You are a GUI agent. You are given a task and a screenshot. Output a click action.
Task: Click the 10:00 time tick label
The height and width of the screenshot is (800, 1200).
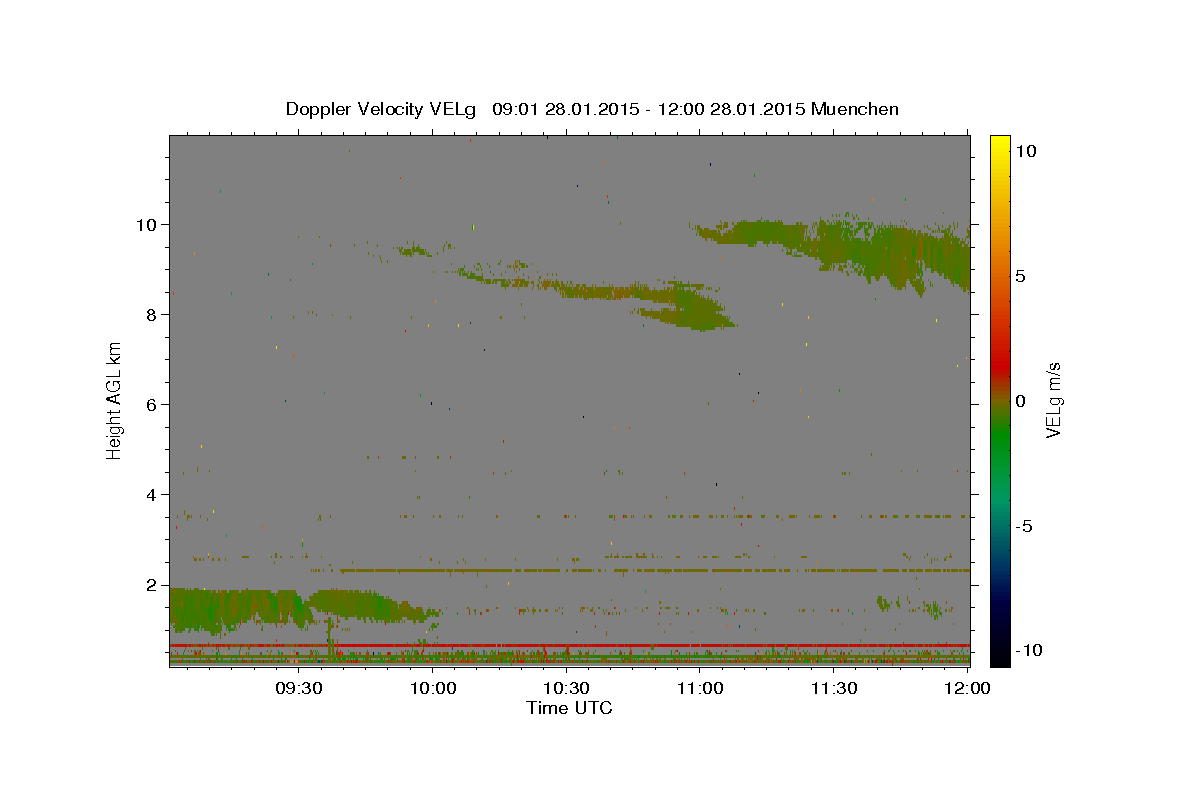point(433,688)
